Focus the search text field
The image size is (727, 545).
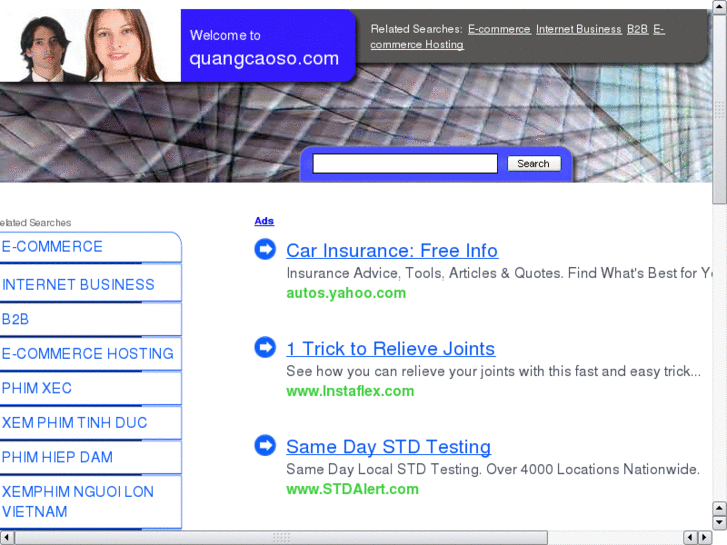405,164
